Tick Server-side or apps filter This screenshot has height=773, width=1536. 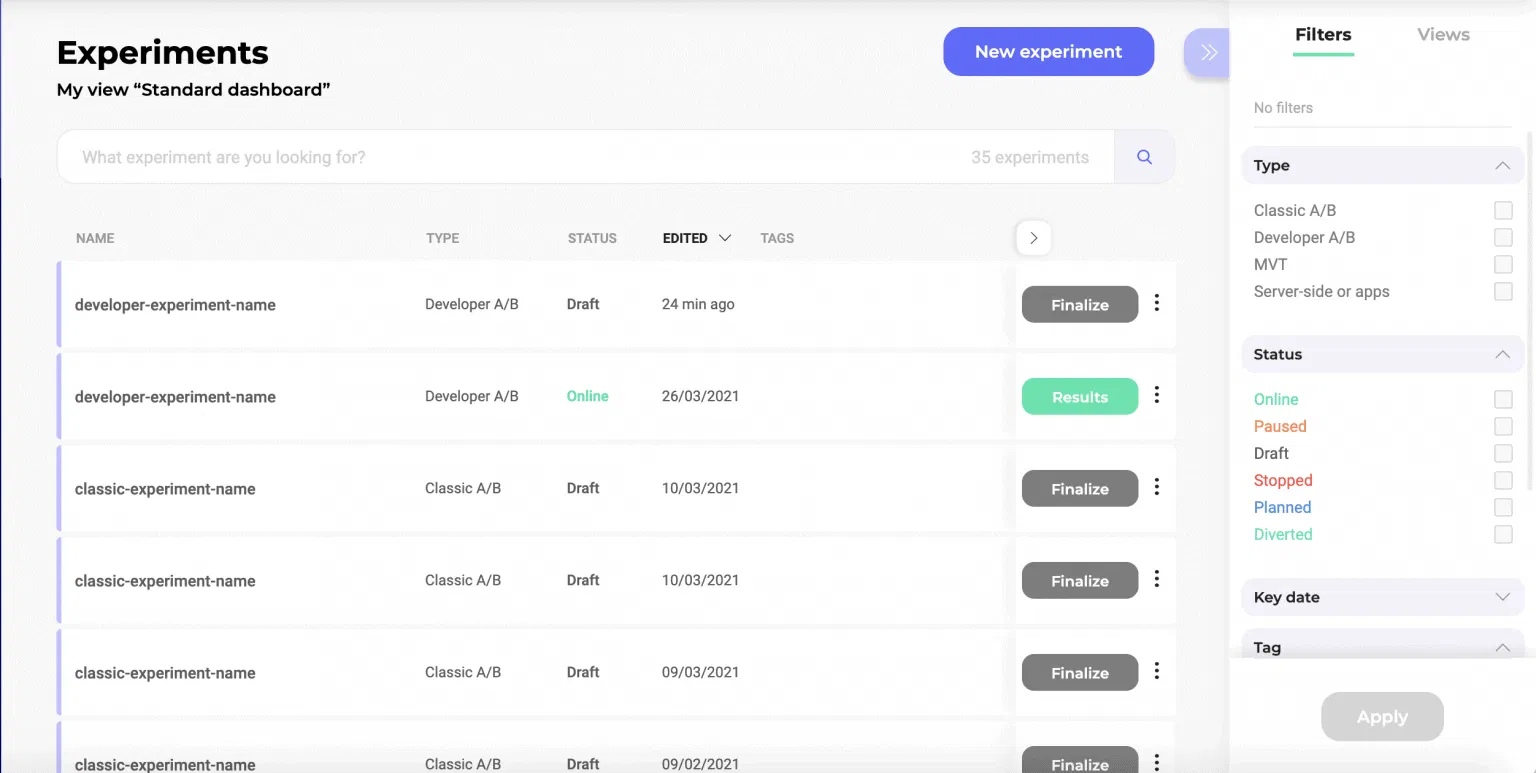coord(1503,291)
